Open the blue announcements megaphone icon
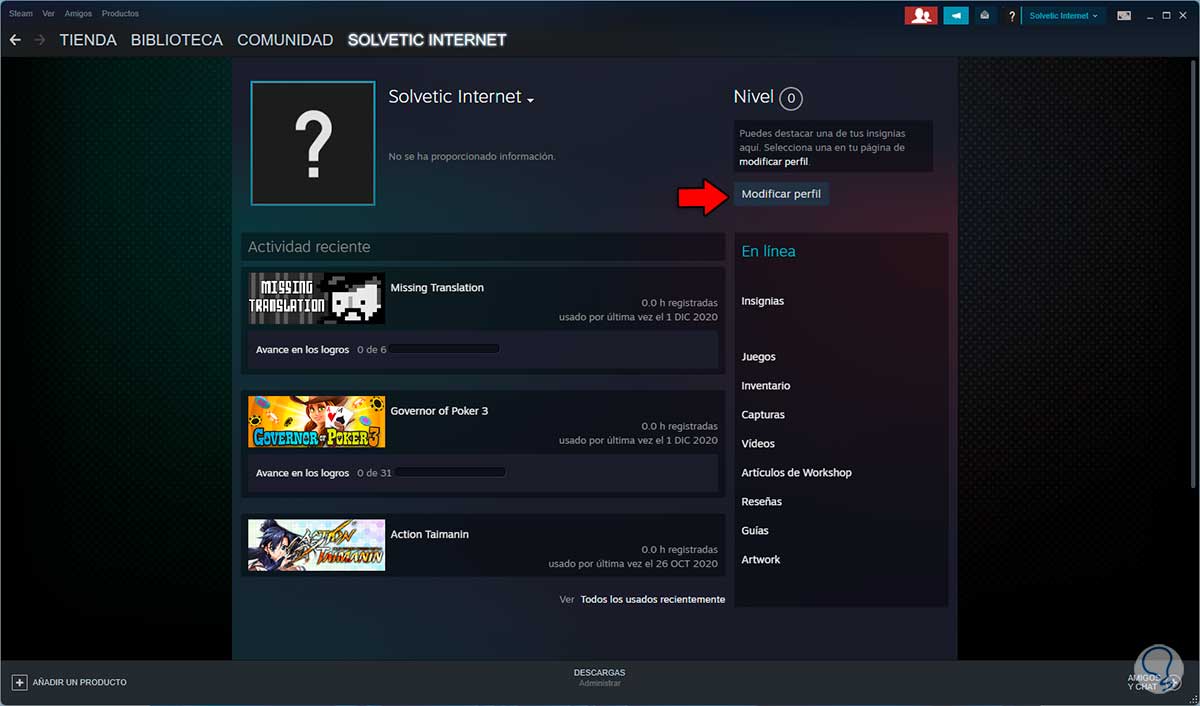The width and height of the screenshot is (1200, 706). click(956, 15)
